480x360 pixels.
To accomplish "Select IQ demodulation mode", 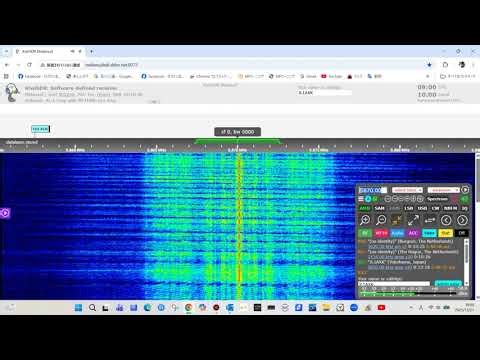I will (465, 208).
